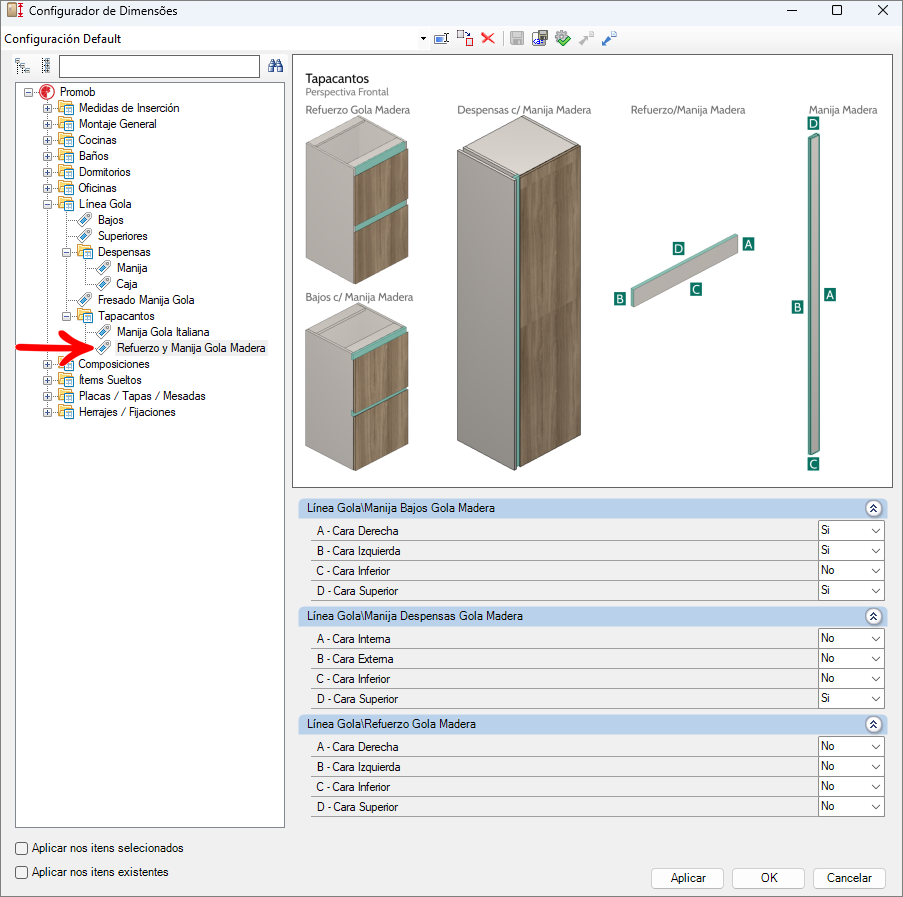This screenshot has width=903, height=897.
Task: Click the Composiciones tree label
Action: coord(114,364)
